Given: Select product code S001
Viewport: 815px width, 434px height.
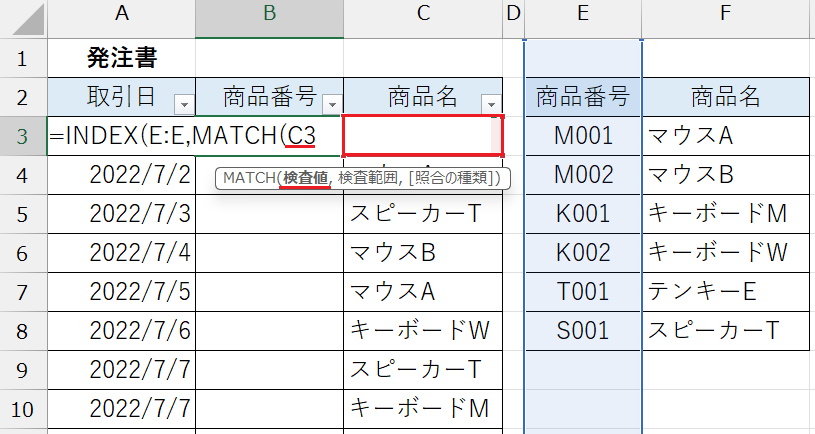Looking at the screenshot, I should pyautogui.click(x=583, y=331).
